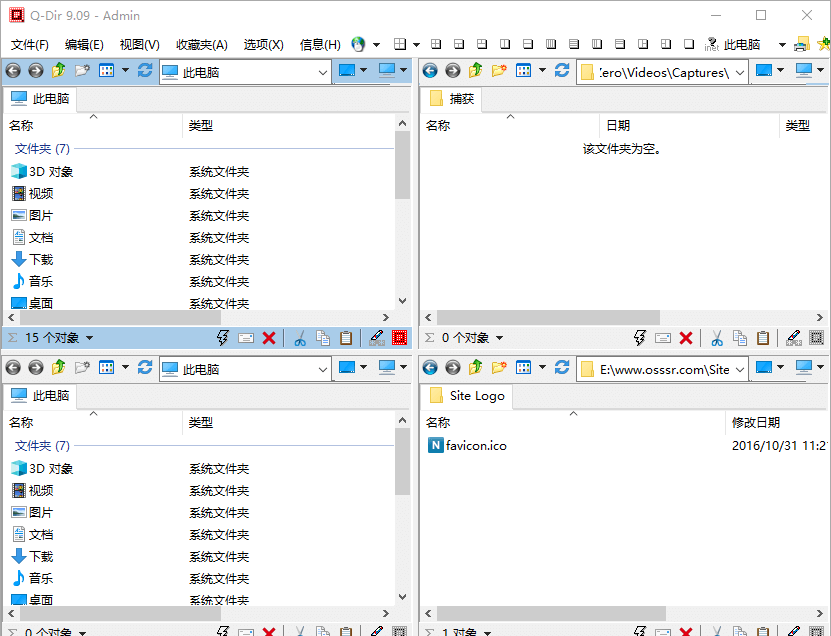Click the lightning bolt icon in top-left pane
Screen dimensions: 831x636
coord(223,338)
